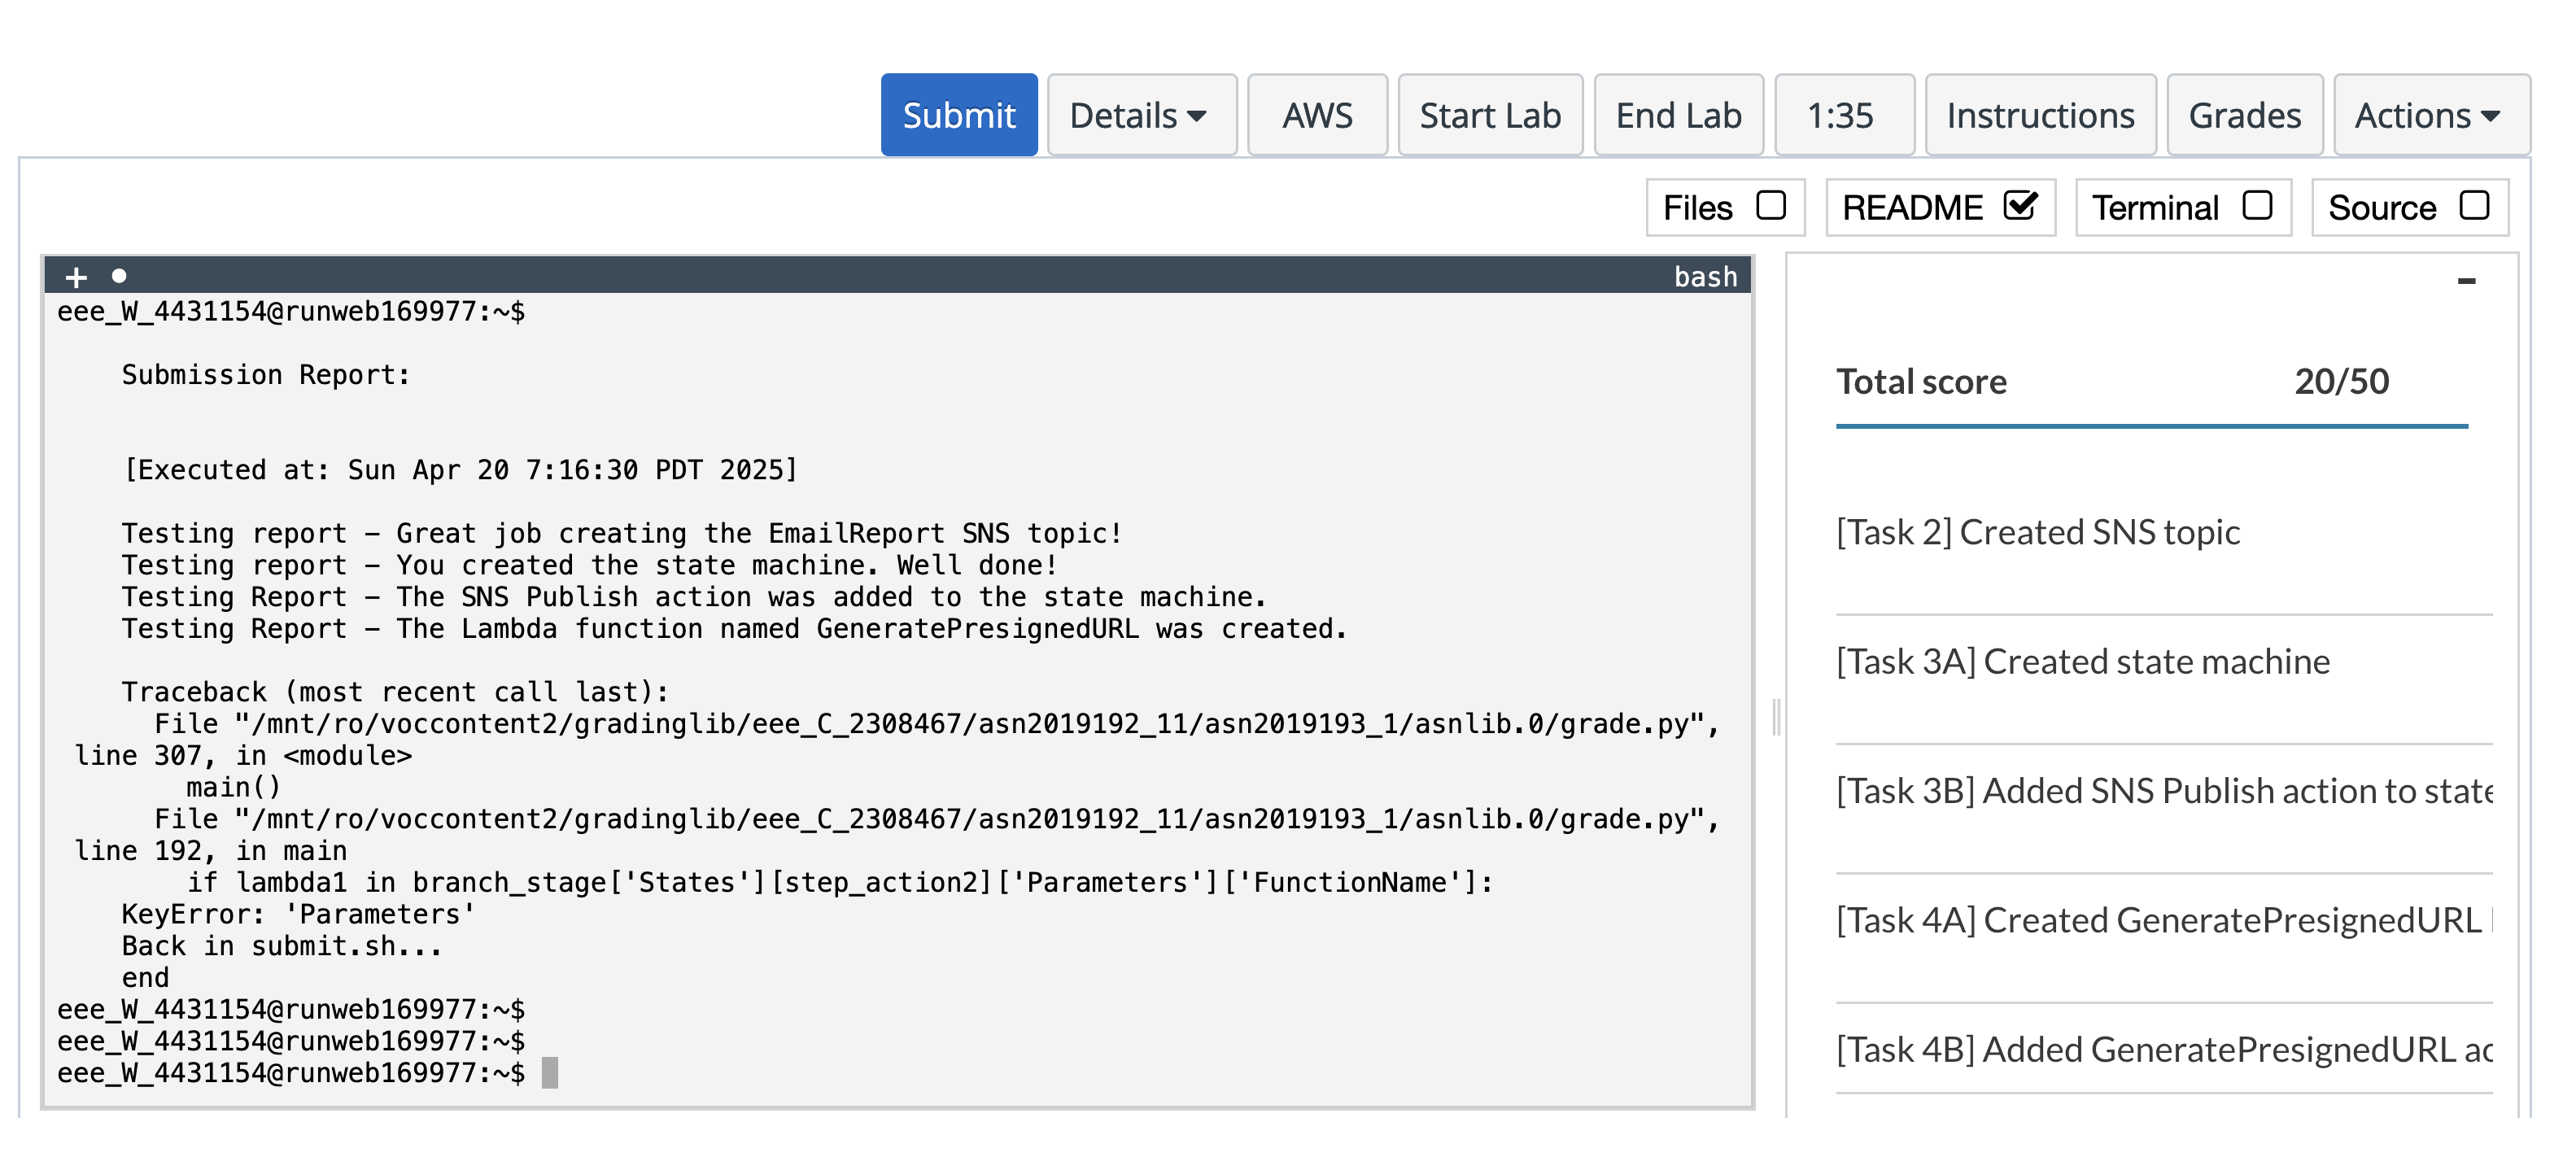Click the EmailReport SNS topic report line
This screenshot has height=1157, width=2576.
(x=622, y=533)
